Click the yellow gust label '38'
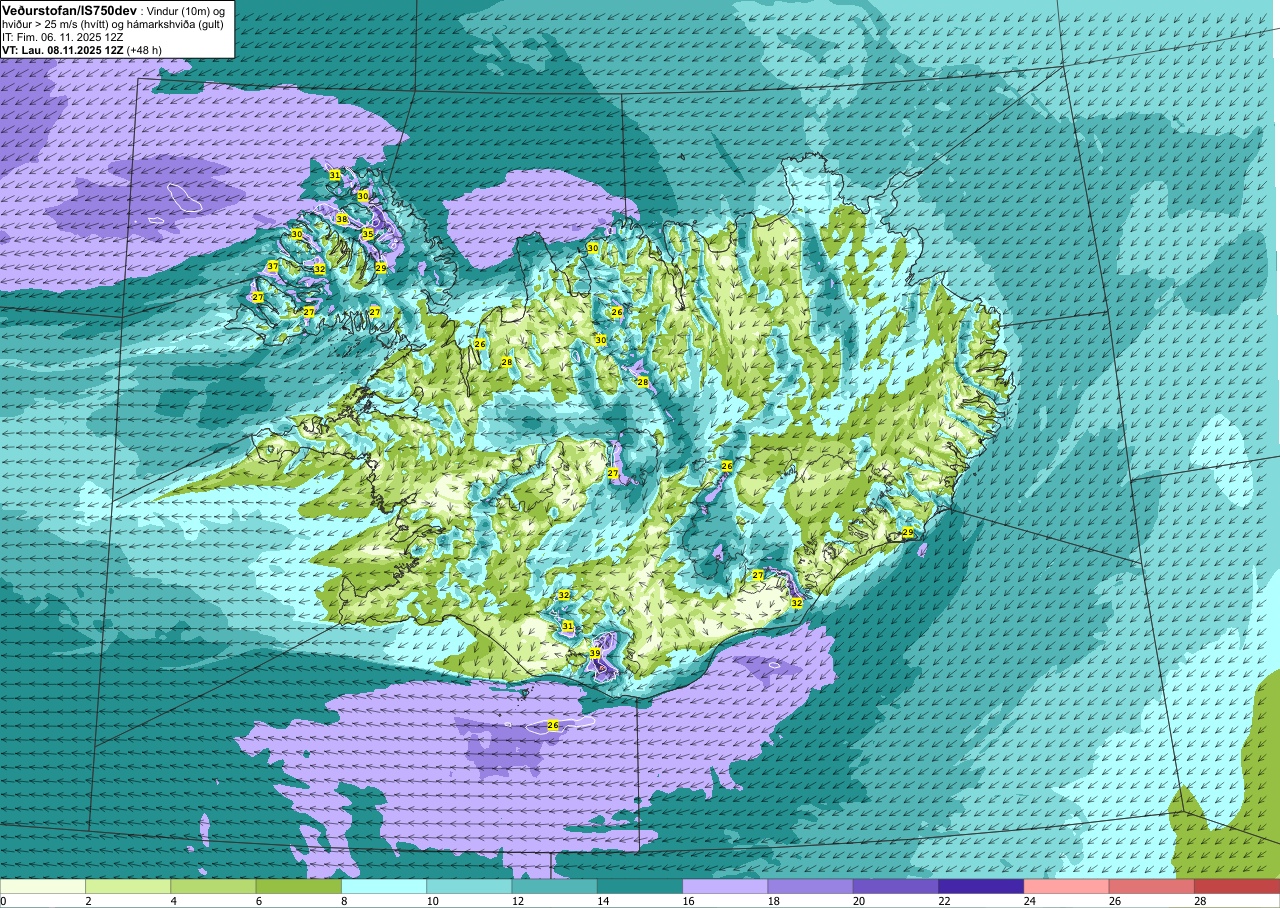The image size is (1280, 908). tap(342, 219)
